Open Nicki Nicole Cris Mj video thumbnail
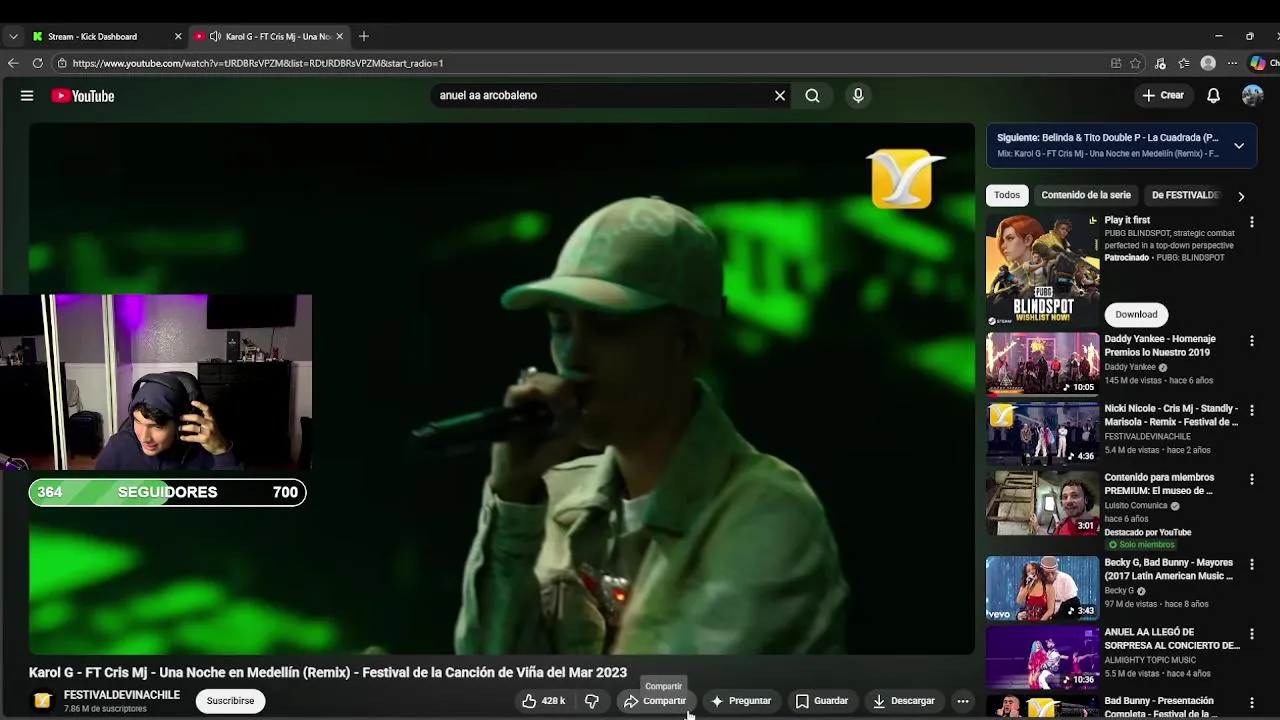 click(1042, 433)
